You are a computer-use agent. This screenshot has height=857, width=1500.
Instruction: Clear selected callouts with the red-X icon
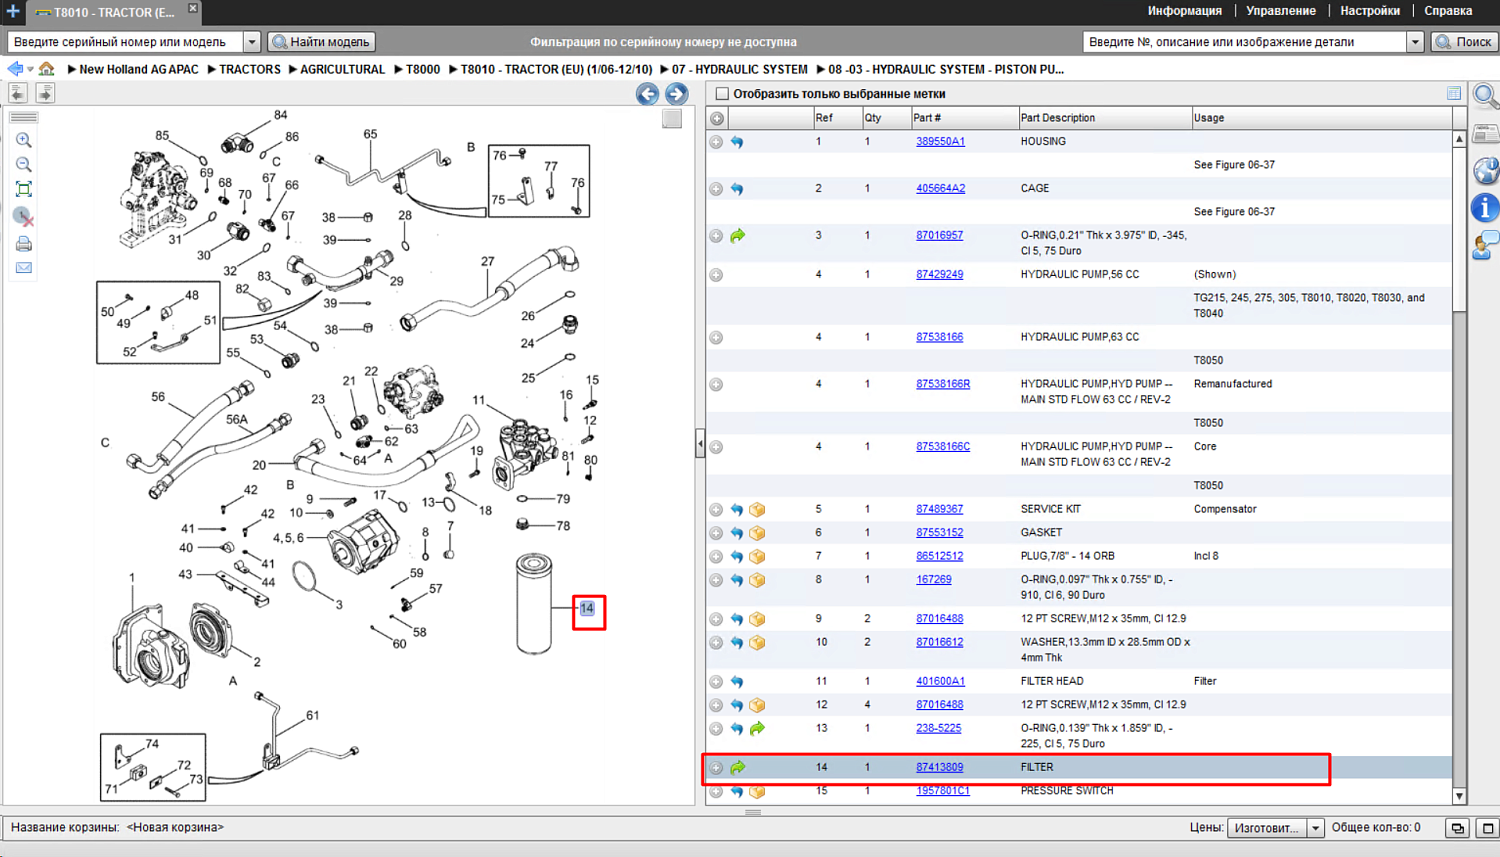point(24,216)
